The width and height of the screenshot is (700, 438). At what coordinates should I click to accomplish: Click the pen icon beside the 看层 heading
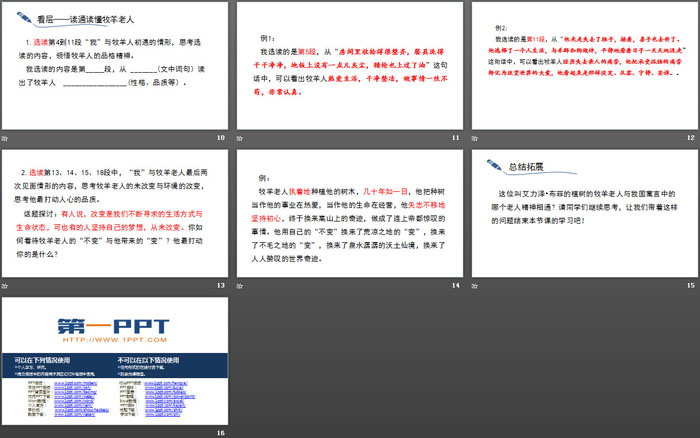pyautogui.click(x=22, y=17)
